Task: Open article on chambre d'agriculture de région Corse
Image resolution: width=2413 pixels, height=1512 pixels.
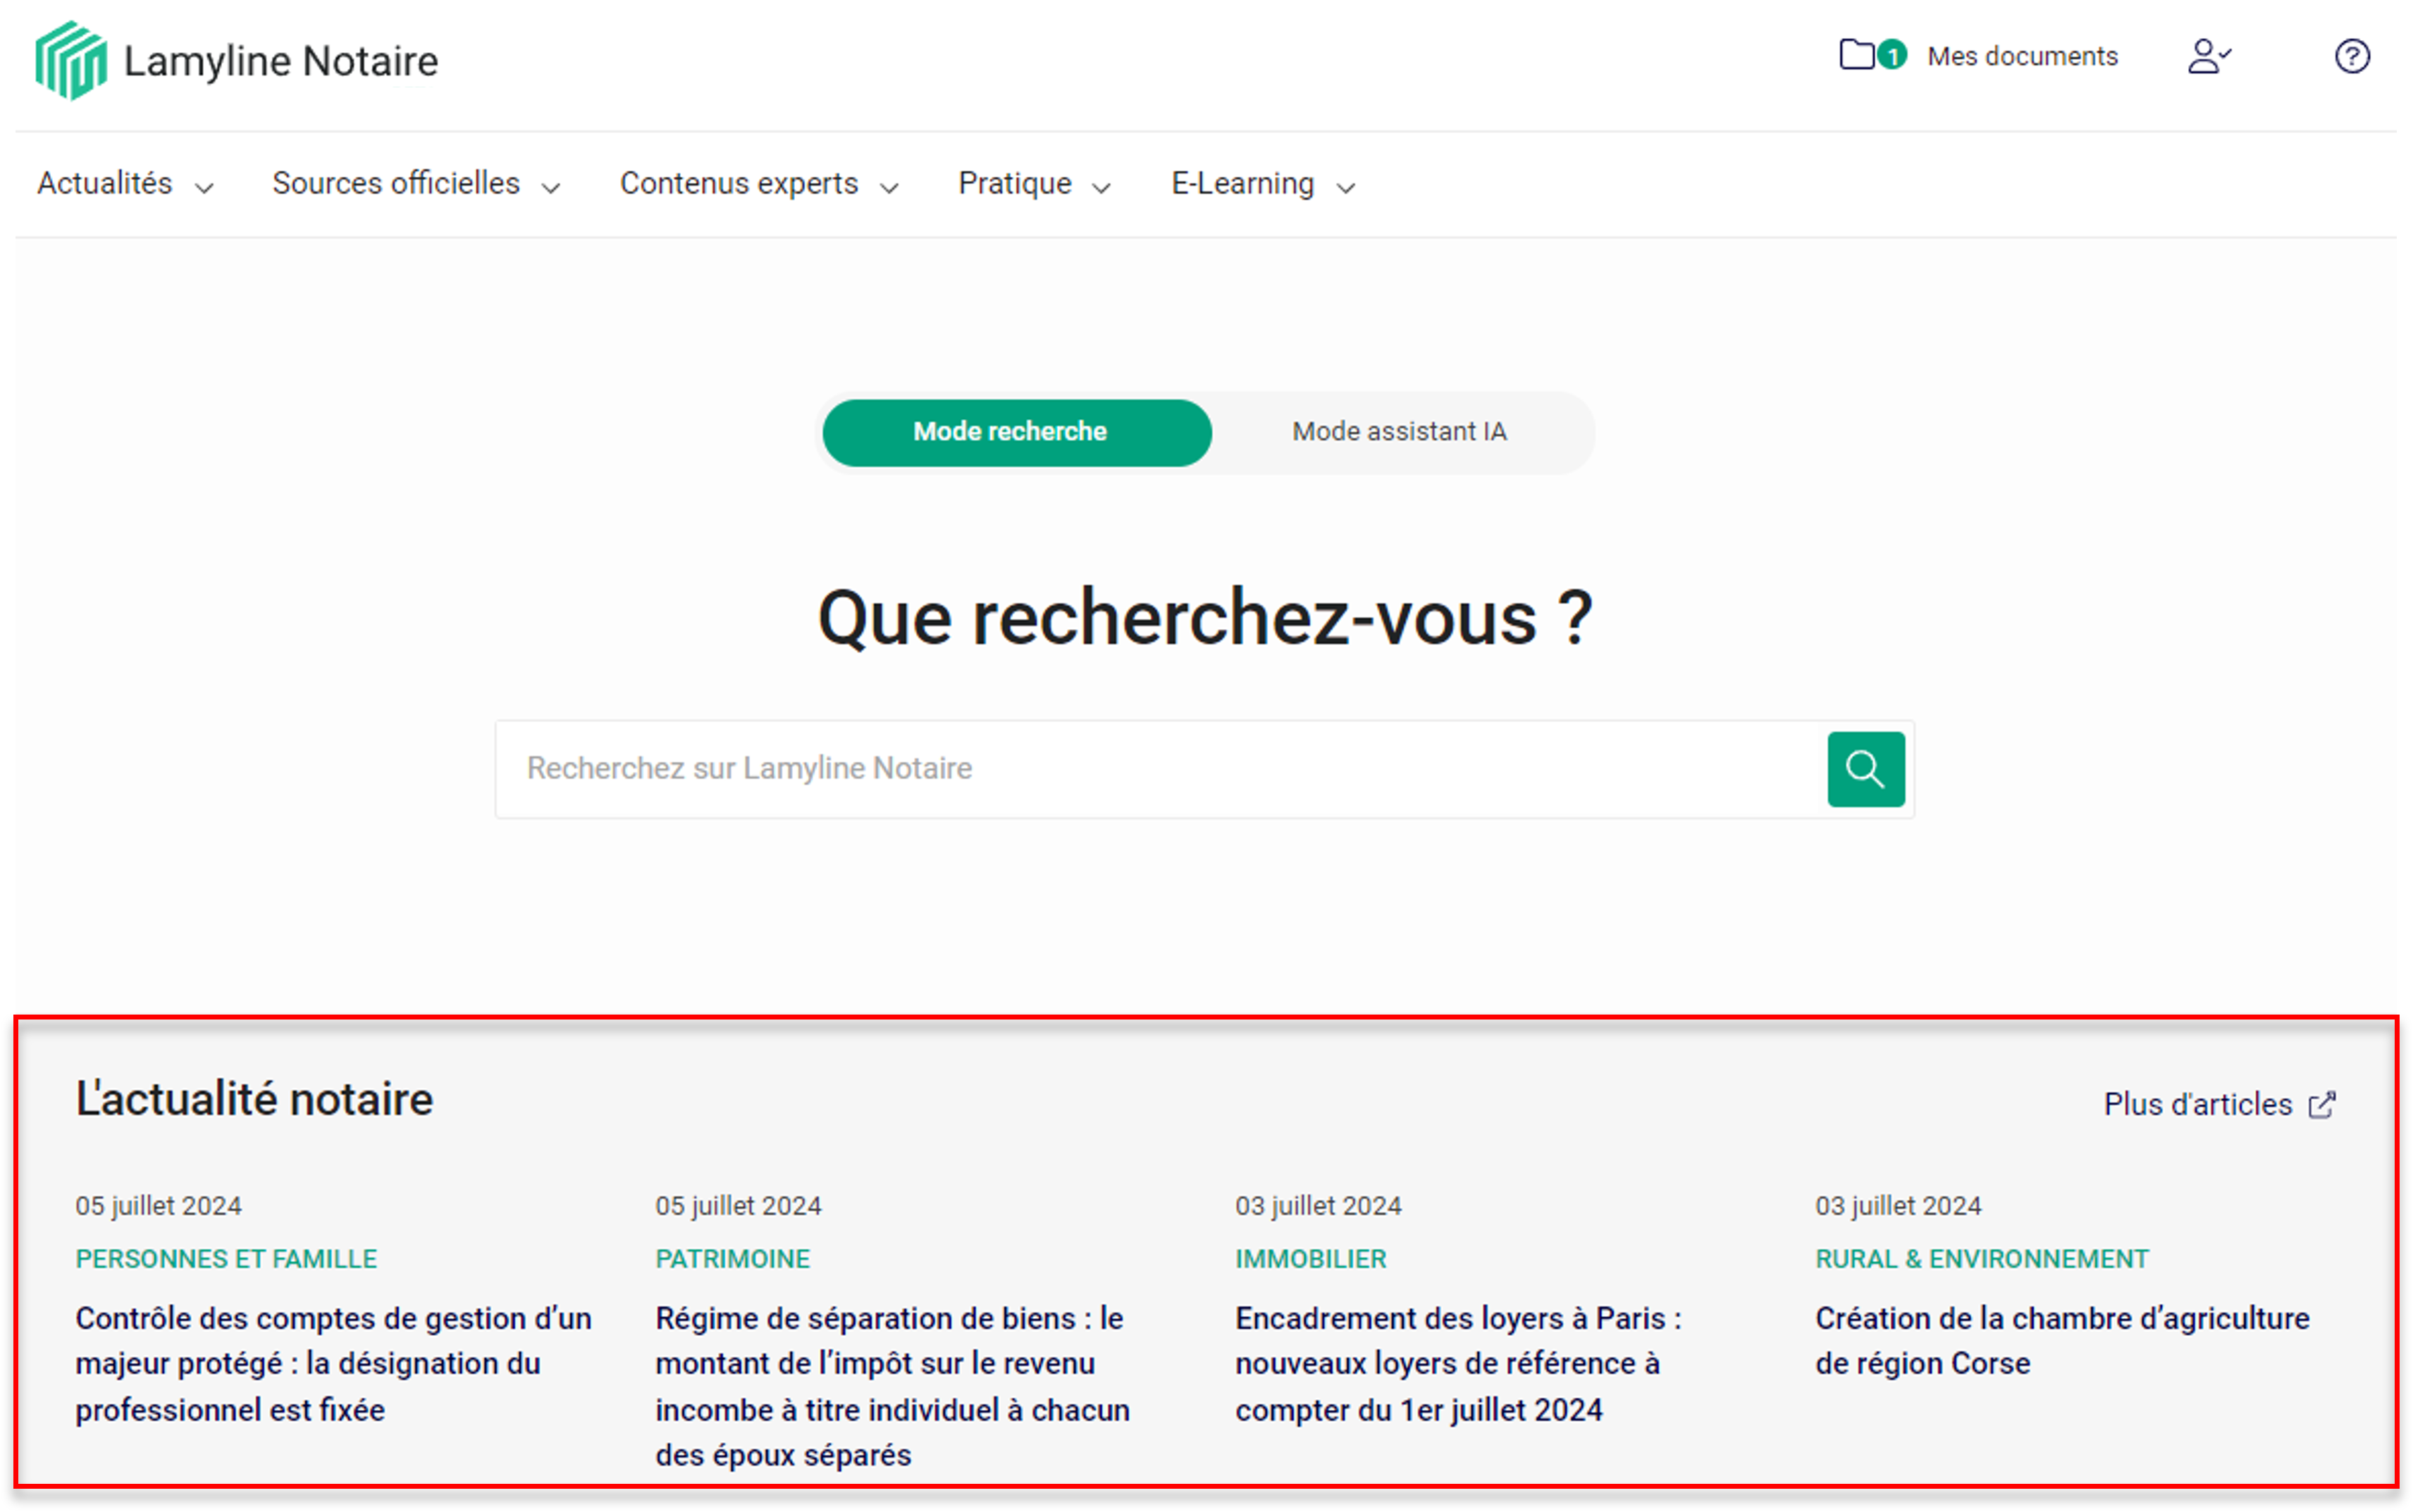Action: (2061, 1340)
